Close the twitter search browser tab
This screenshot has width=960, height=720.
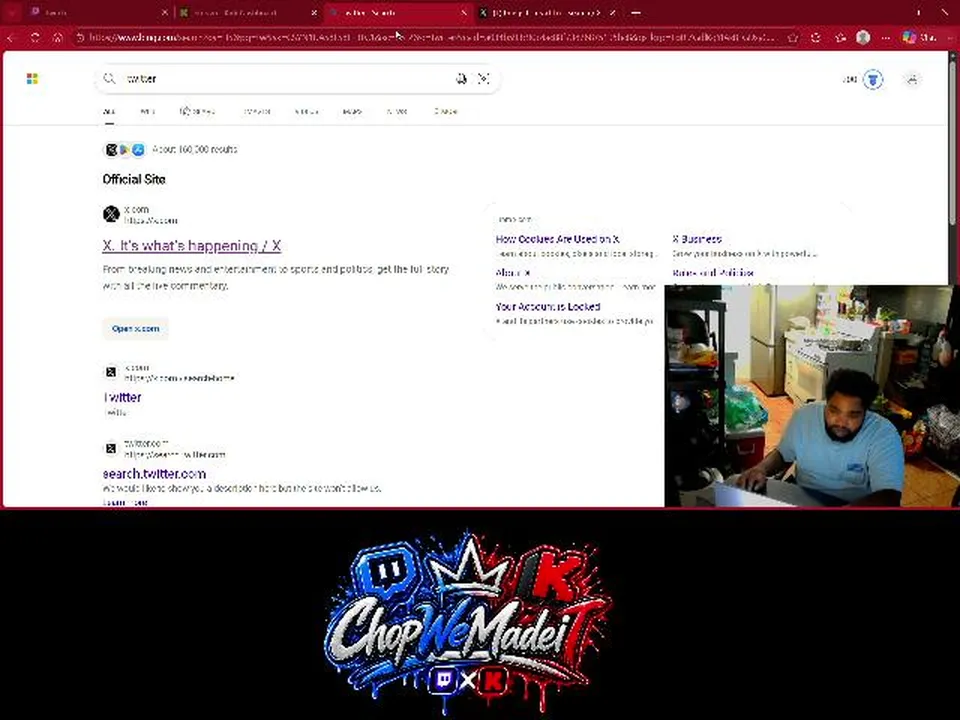[463, 12]
